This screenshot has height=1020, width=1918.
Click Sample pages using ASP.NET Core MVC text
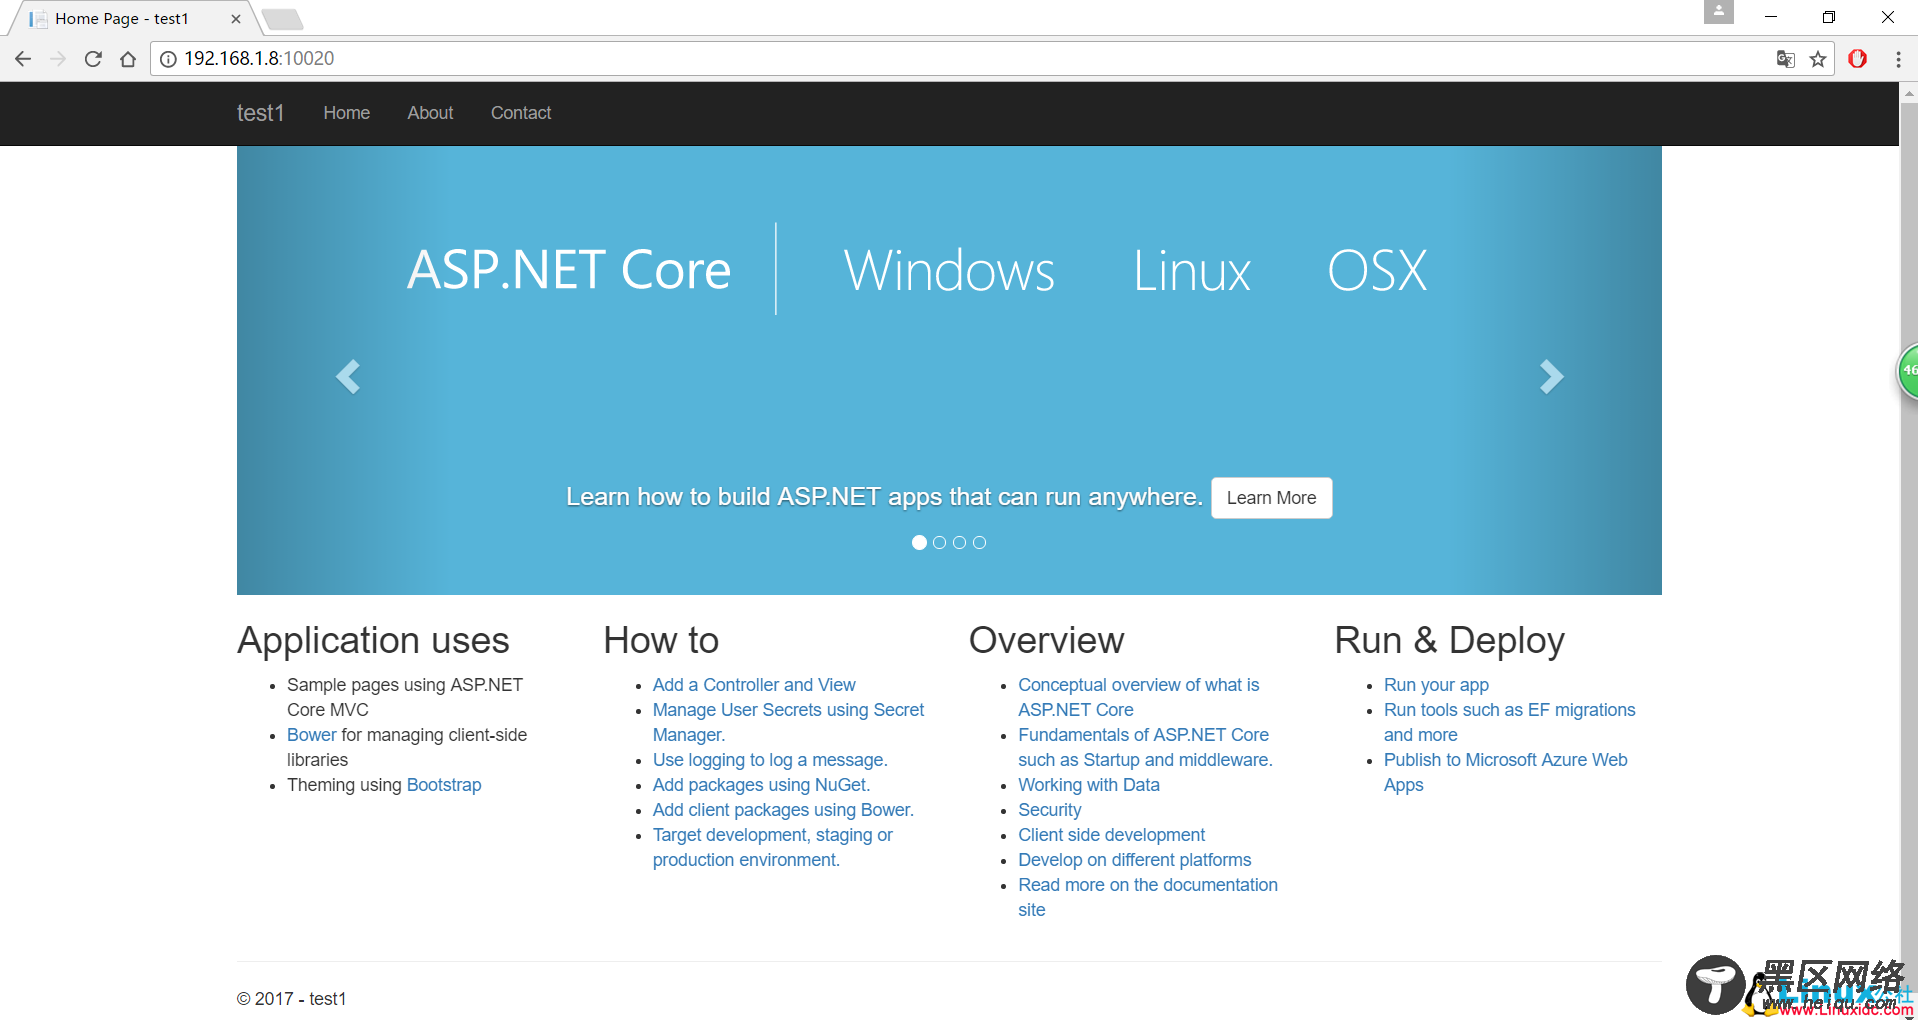[x=404, y=697]
